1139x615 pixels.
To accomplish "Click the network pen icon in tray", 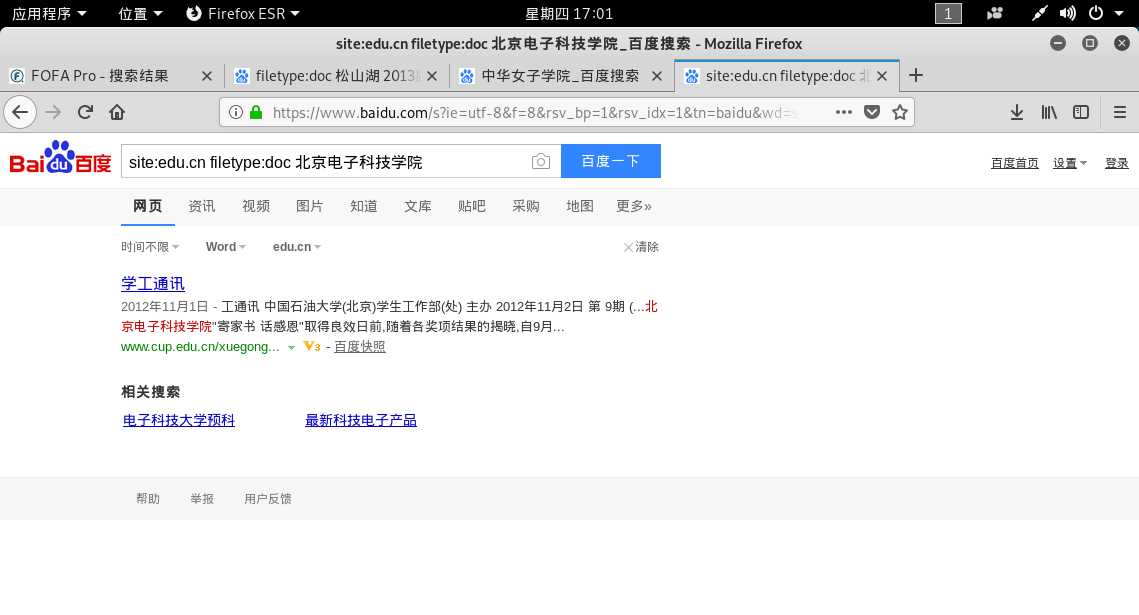I will click(1039, 13).
